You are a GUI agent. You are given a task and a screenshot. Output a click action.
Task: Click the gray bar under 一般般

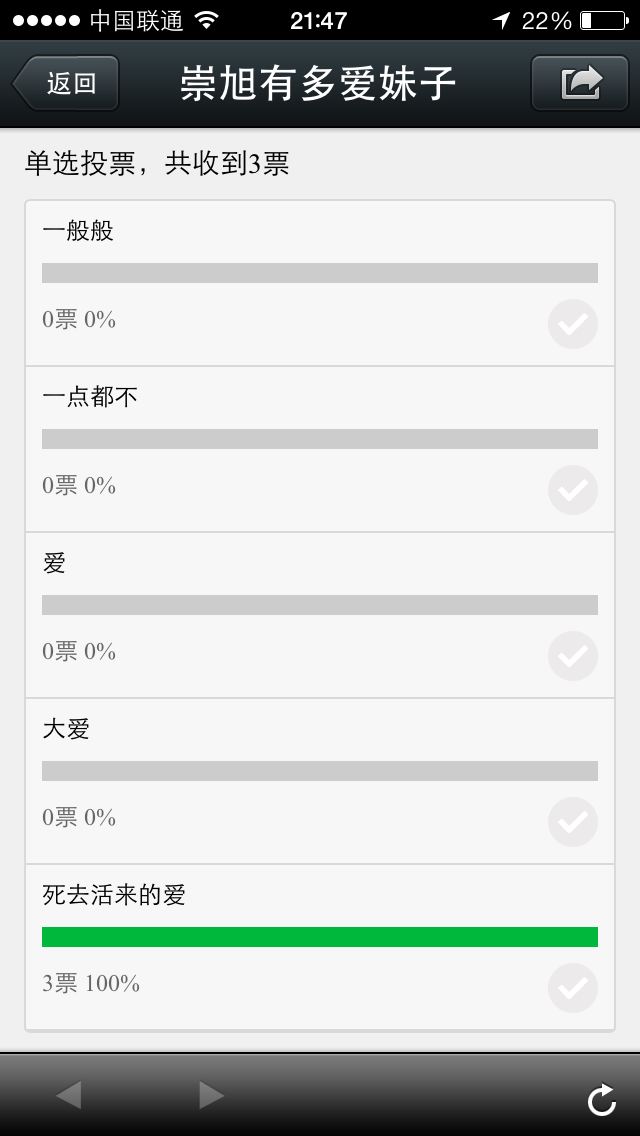pos(320,273)
